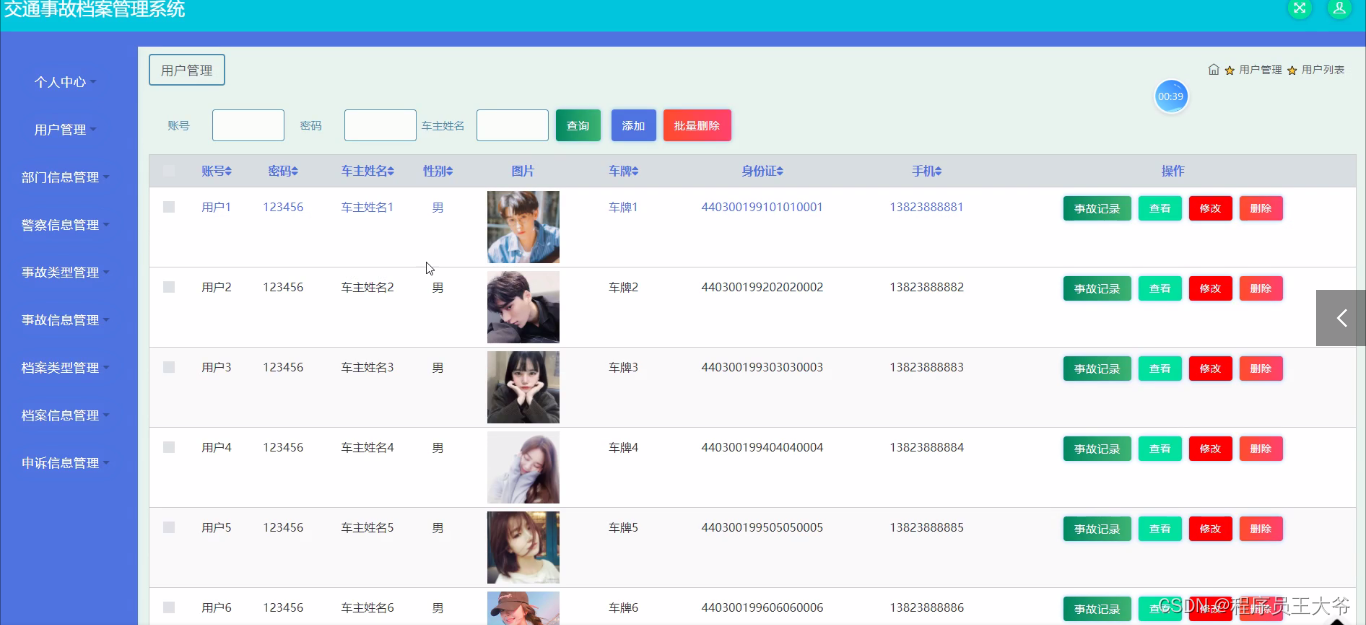Screen dimensions: 1366x625
Task: Check the checkbox for 用户1 row
Action: tap(168, 207)
